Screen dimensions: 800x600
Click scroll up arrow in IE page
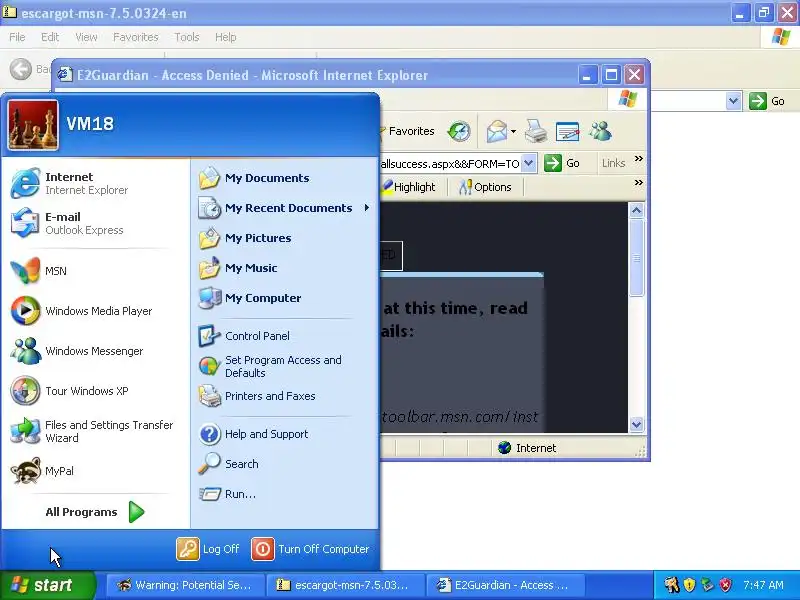[636, 210]
